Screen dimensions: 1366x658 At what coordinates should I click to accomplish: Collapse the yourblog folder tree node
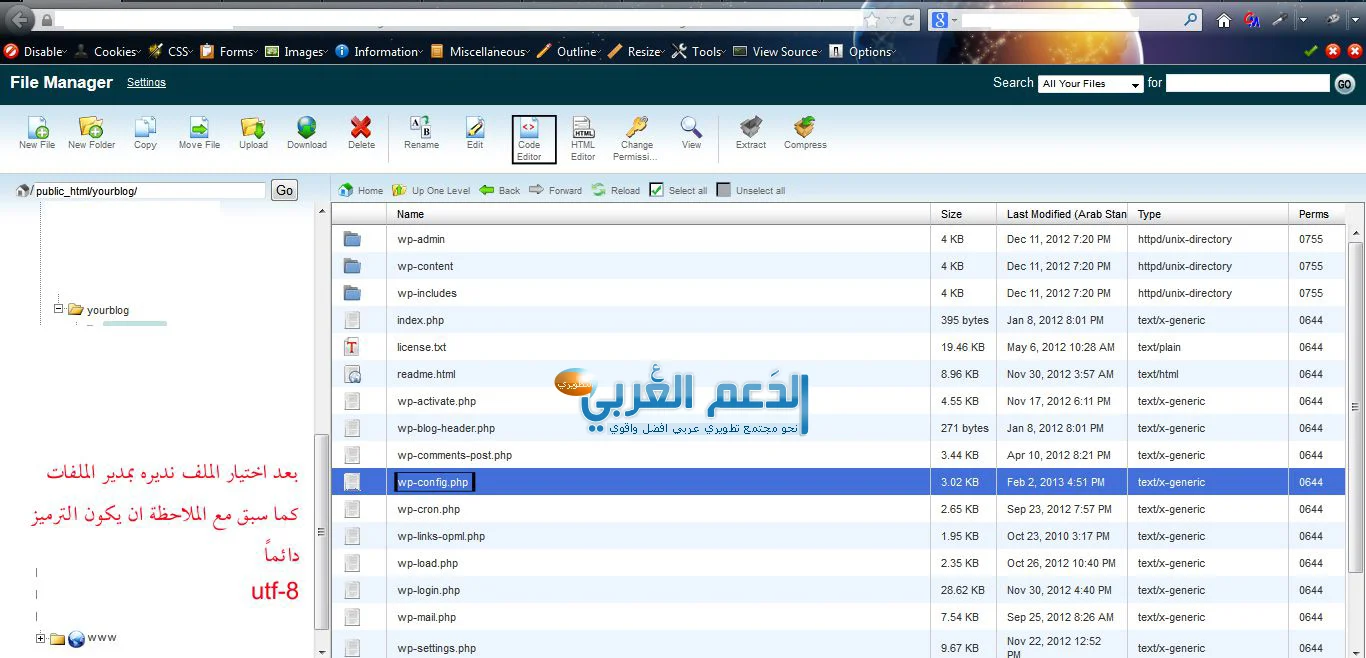point(59,310)
